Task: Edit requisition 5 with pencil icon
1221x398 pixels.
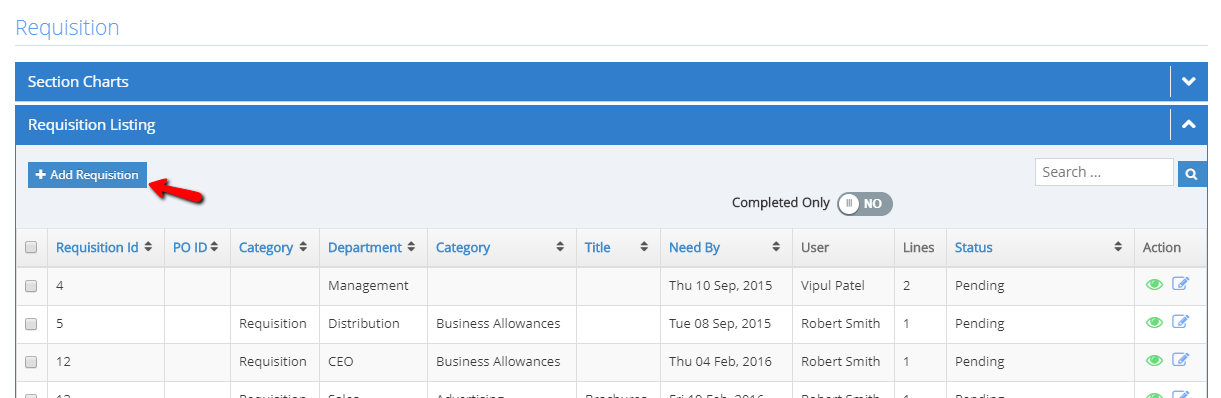Action: [x=1180, y=322]
